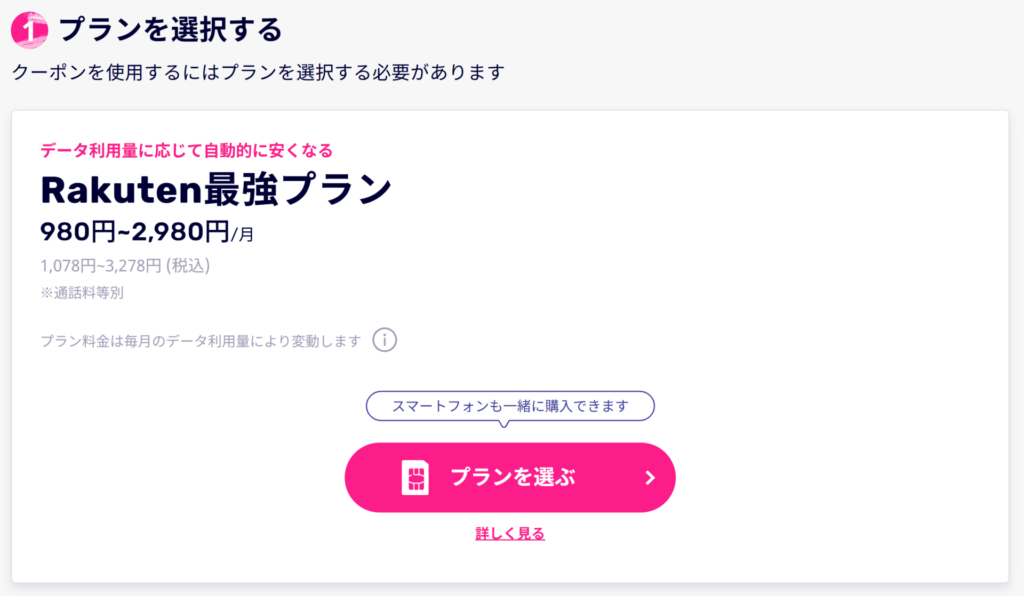Click the coupon notice text below heading
The image size is (1024, 596).
pos(258,72)
